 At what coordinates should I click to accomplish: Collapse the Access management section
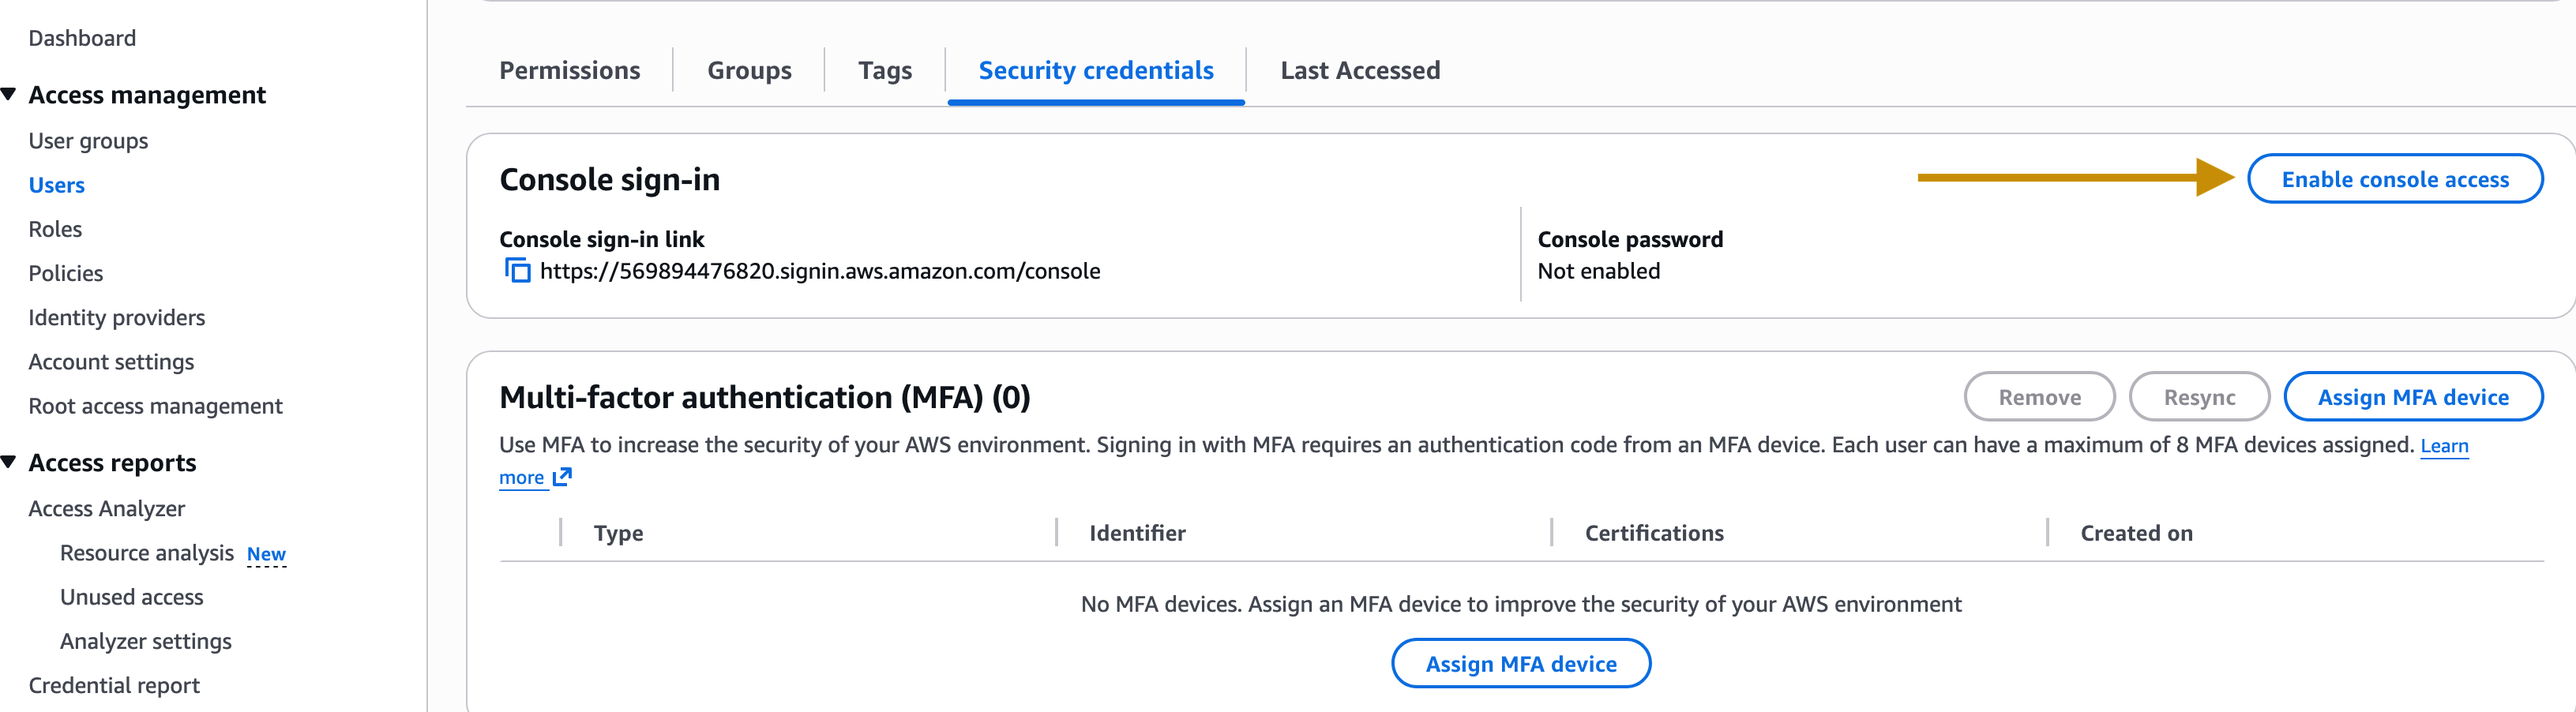point(9,95)
